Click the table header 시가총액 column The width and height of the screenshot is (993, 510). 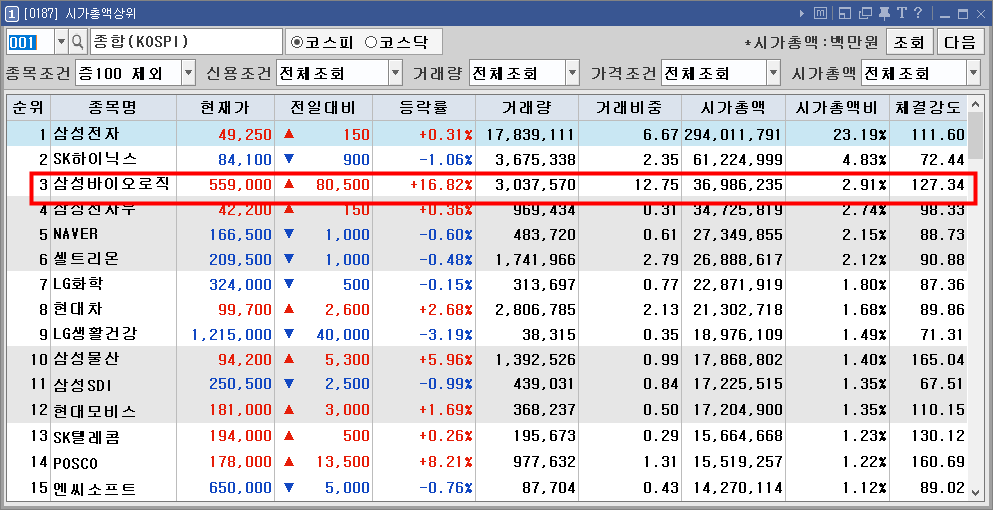point(733,108)
